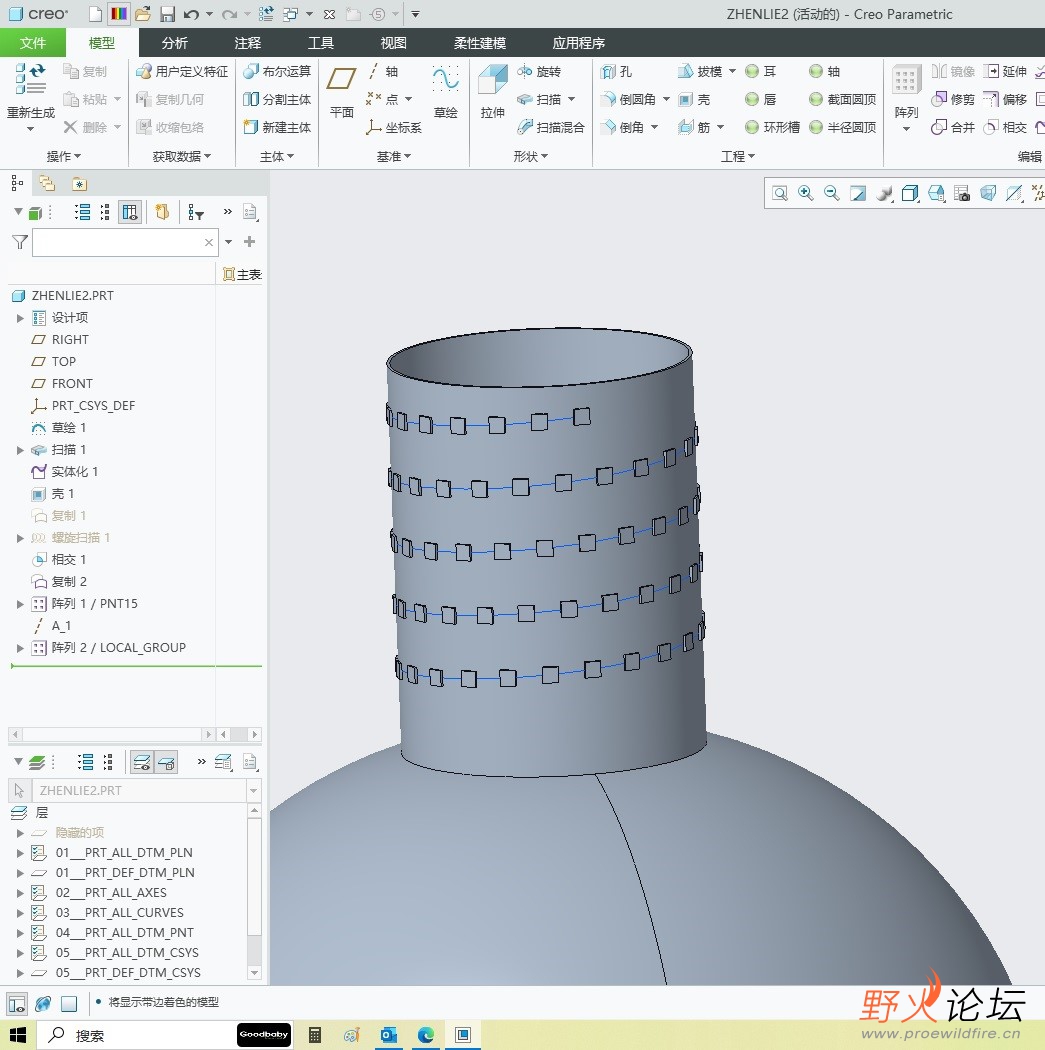
Task: Toggle the model tree columns display button
Action: [x=130, y=213]
